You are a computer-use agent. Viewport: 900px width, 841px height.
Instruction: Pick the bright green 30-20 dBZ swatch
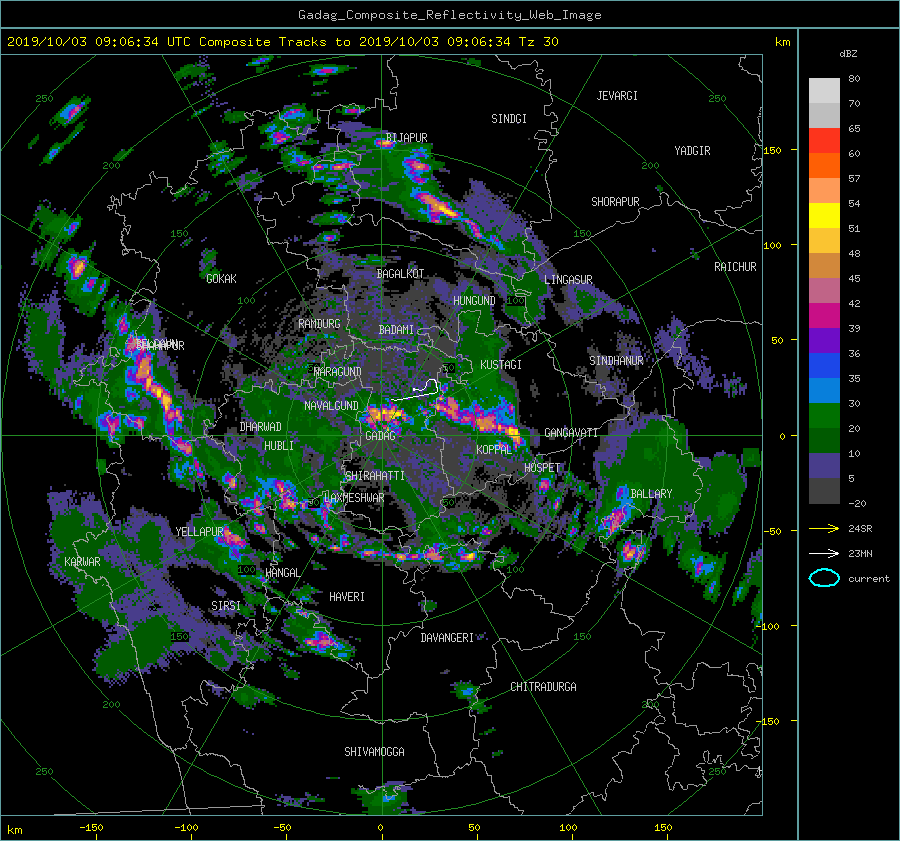coord(824,415)
